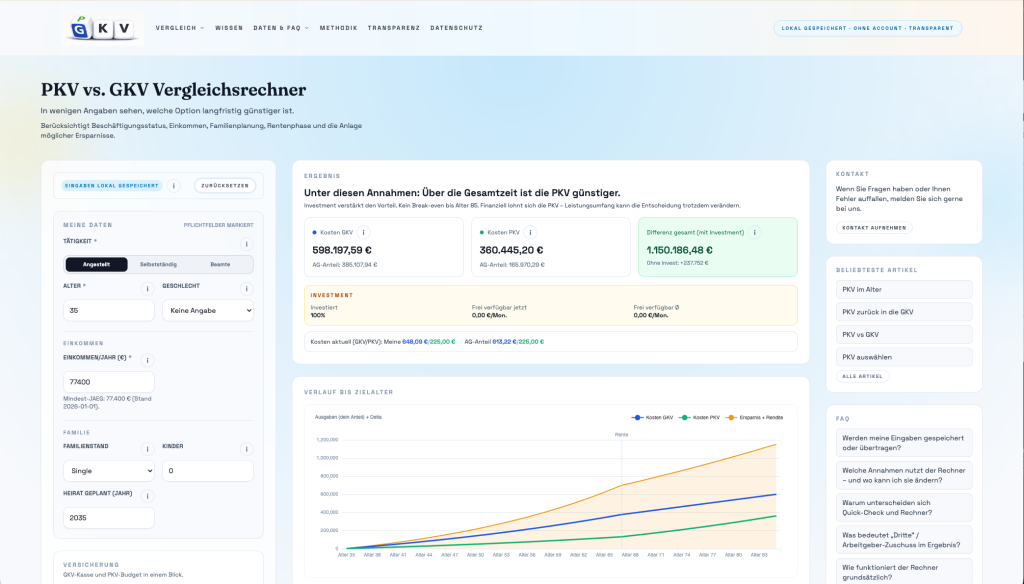Select Beamte as Tätigkeit

coord(221,265)
